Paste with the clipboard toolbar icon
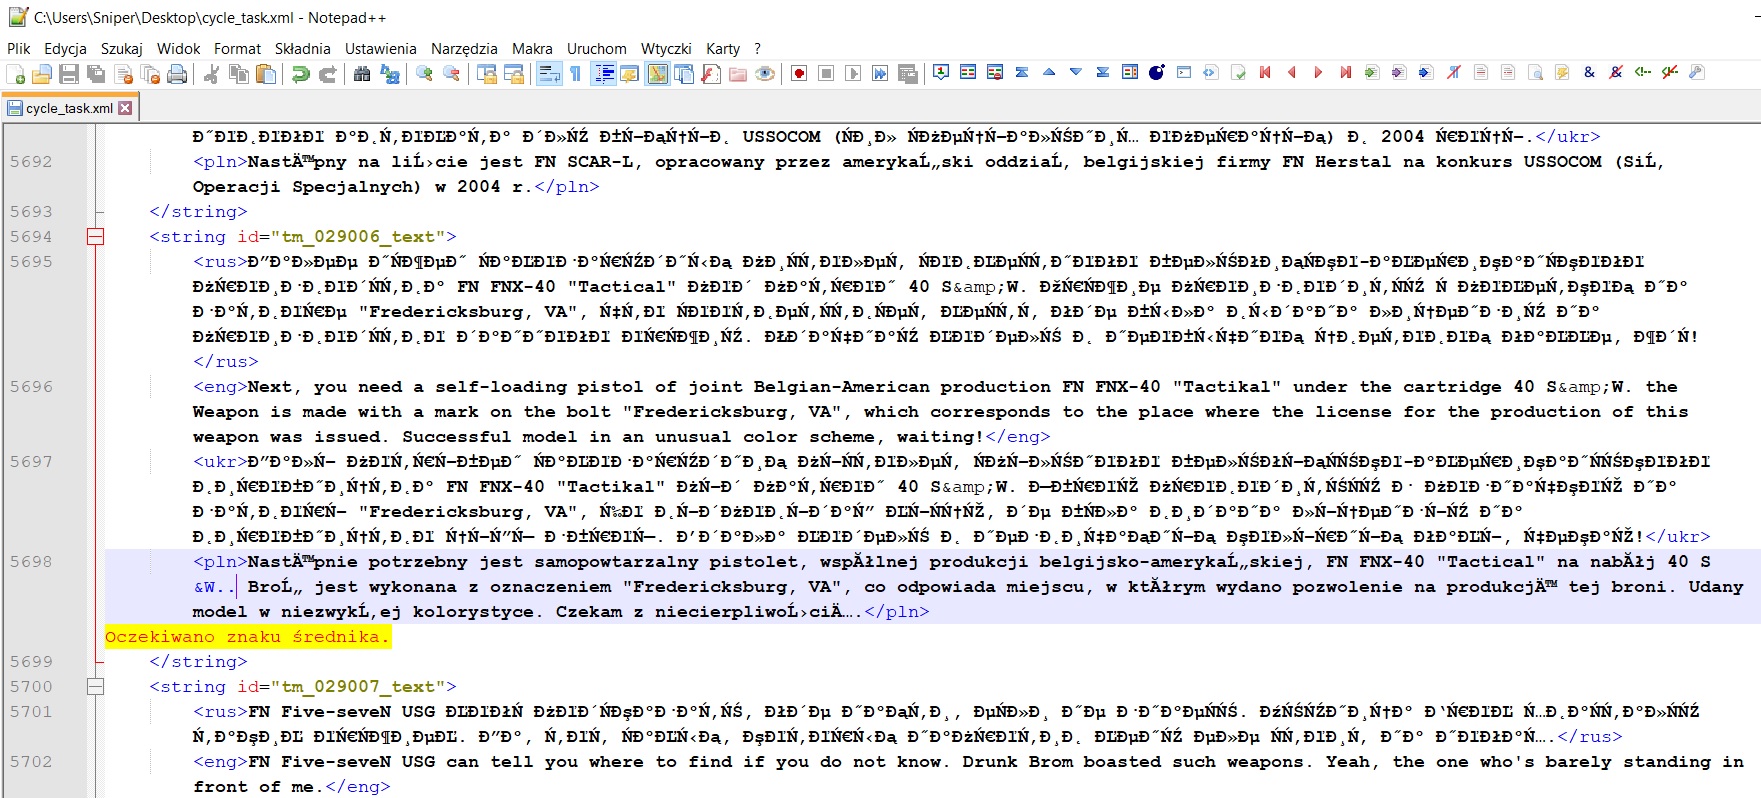The width and height of the screenshot is (1761, 798). click(265, 73)
